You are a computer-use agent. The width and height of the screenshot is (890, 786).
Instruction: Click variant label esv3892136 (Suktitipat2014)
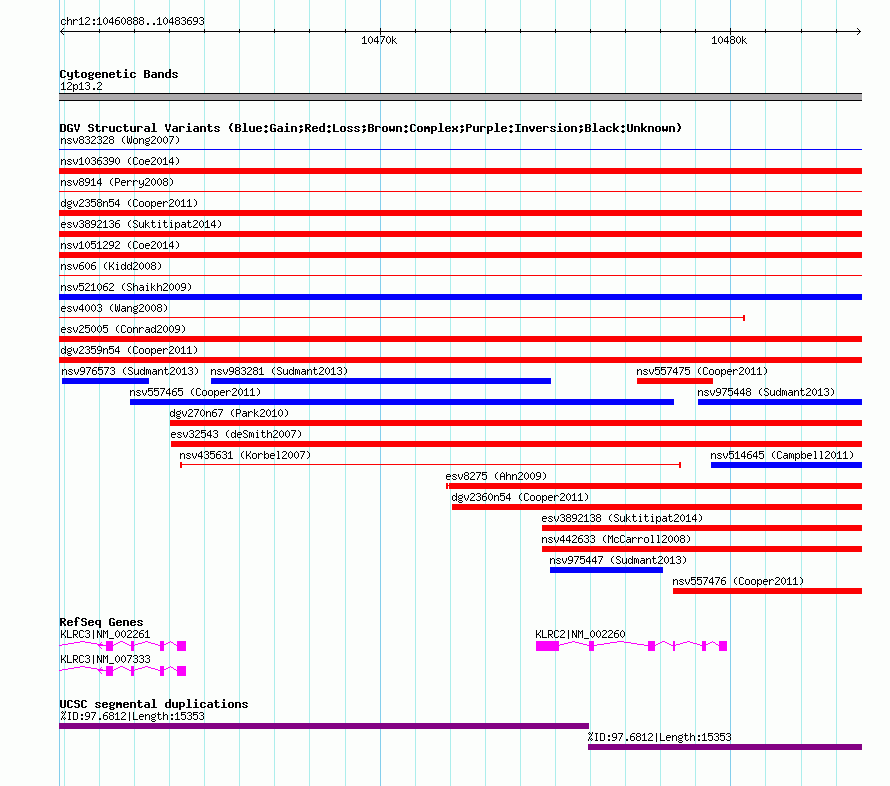(141, 224)
